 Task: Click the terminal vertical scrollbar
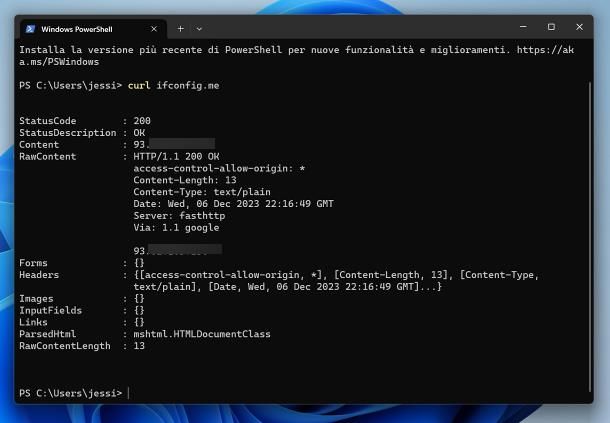(590, 237)
